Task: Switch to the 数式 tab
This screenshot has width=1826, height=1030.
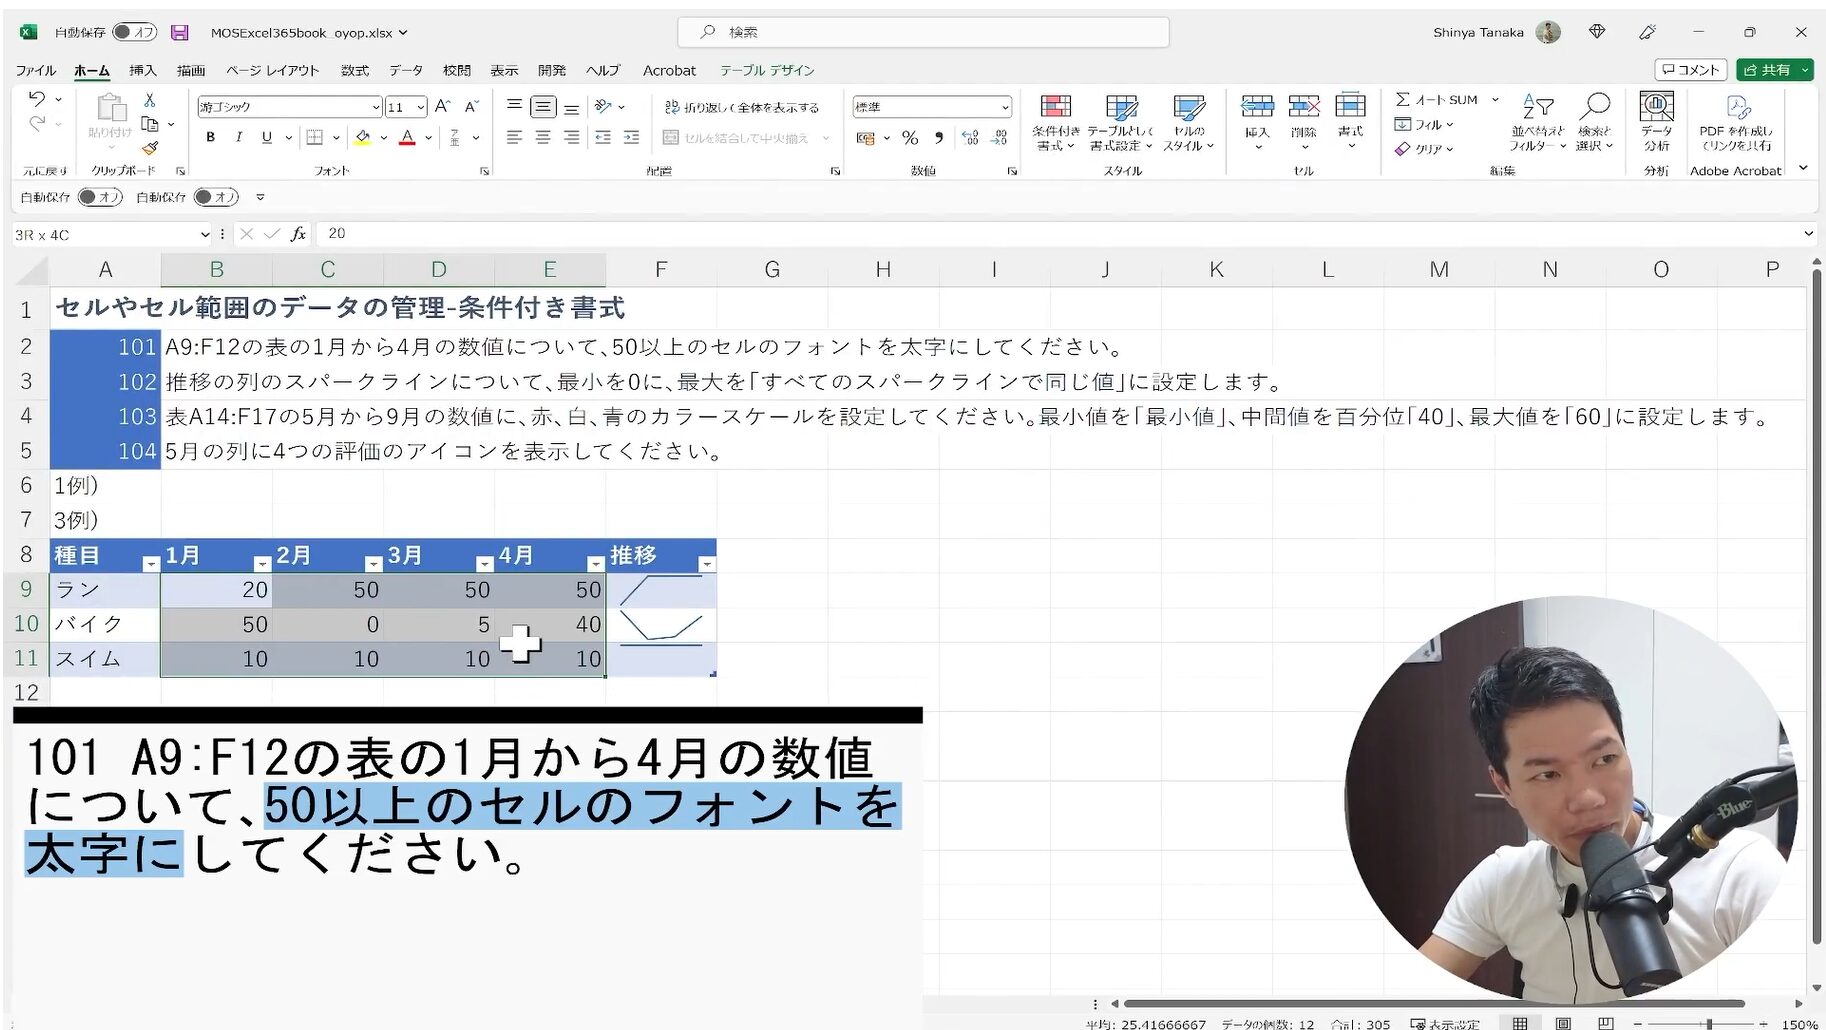Action: point(355,70)
